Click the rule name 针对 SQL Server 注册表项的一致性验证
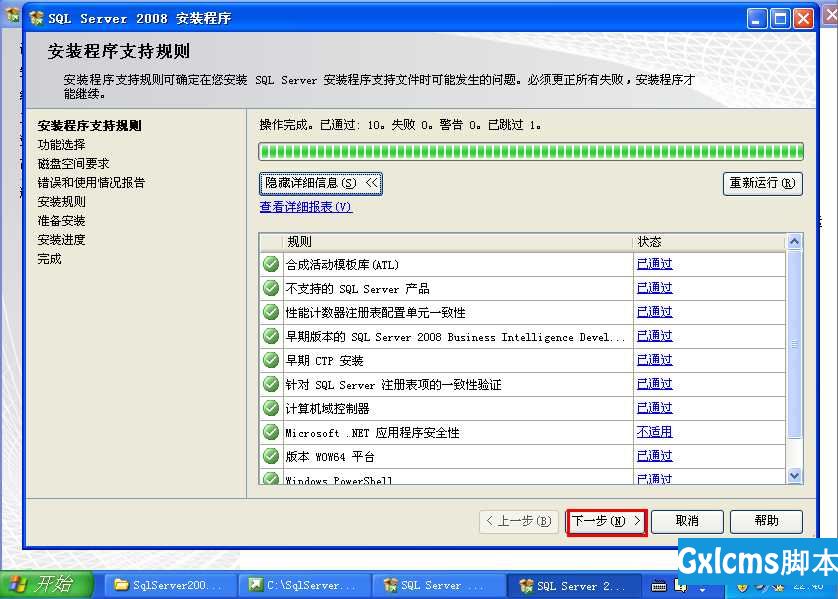 coord(393,385)
